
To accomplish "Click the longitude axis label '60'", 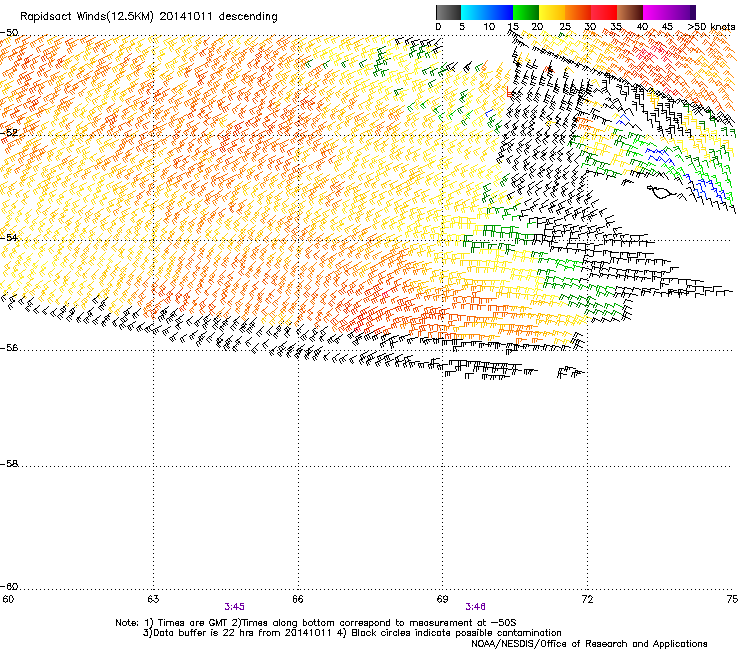I will 8,599.
